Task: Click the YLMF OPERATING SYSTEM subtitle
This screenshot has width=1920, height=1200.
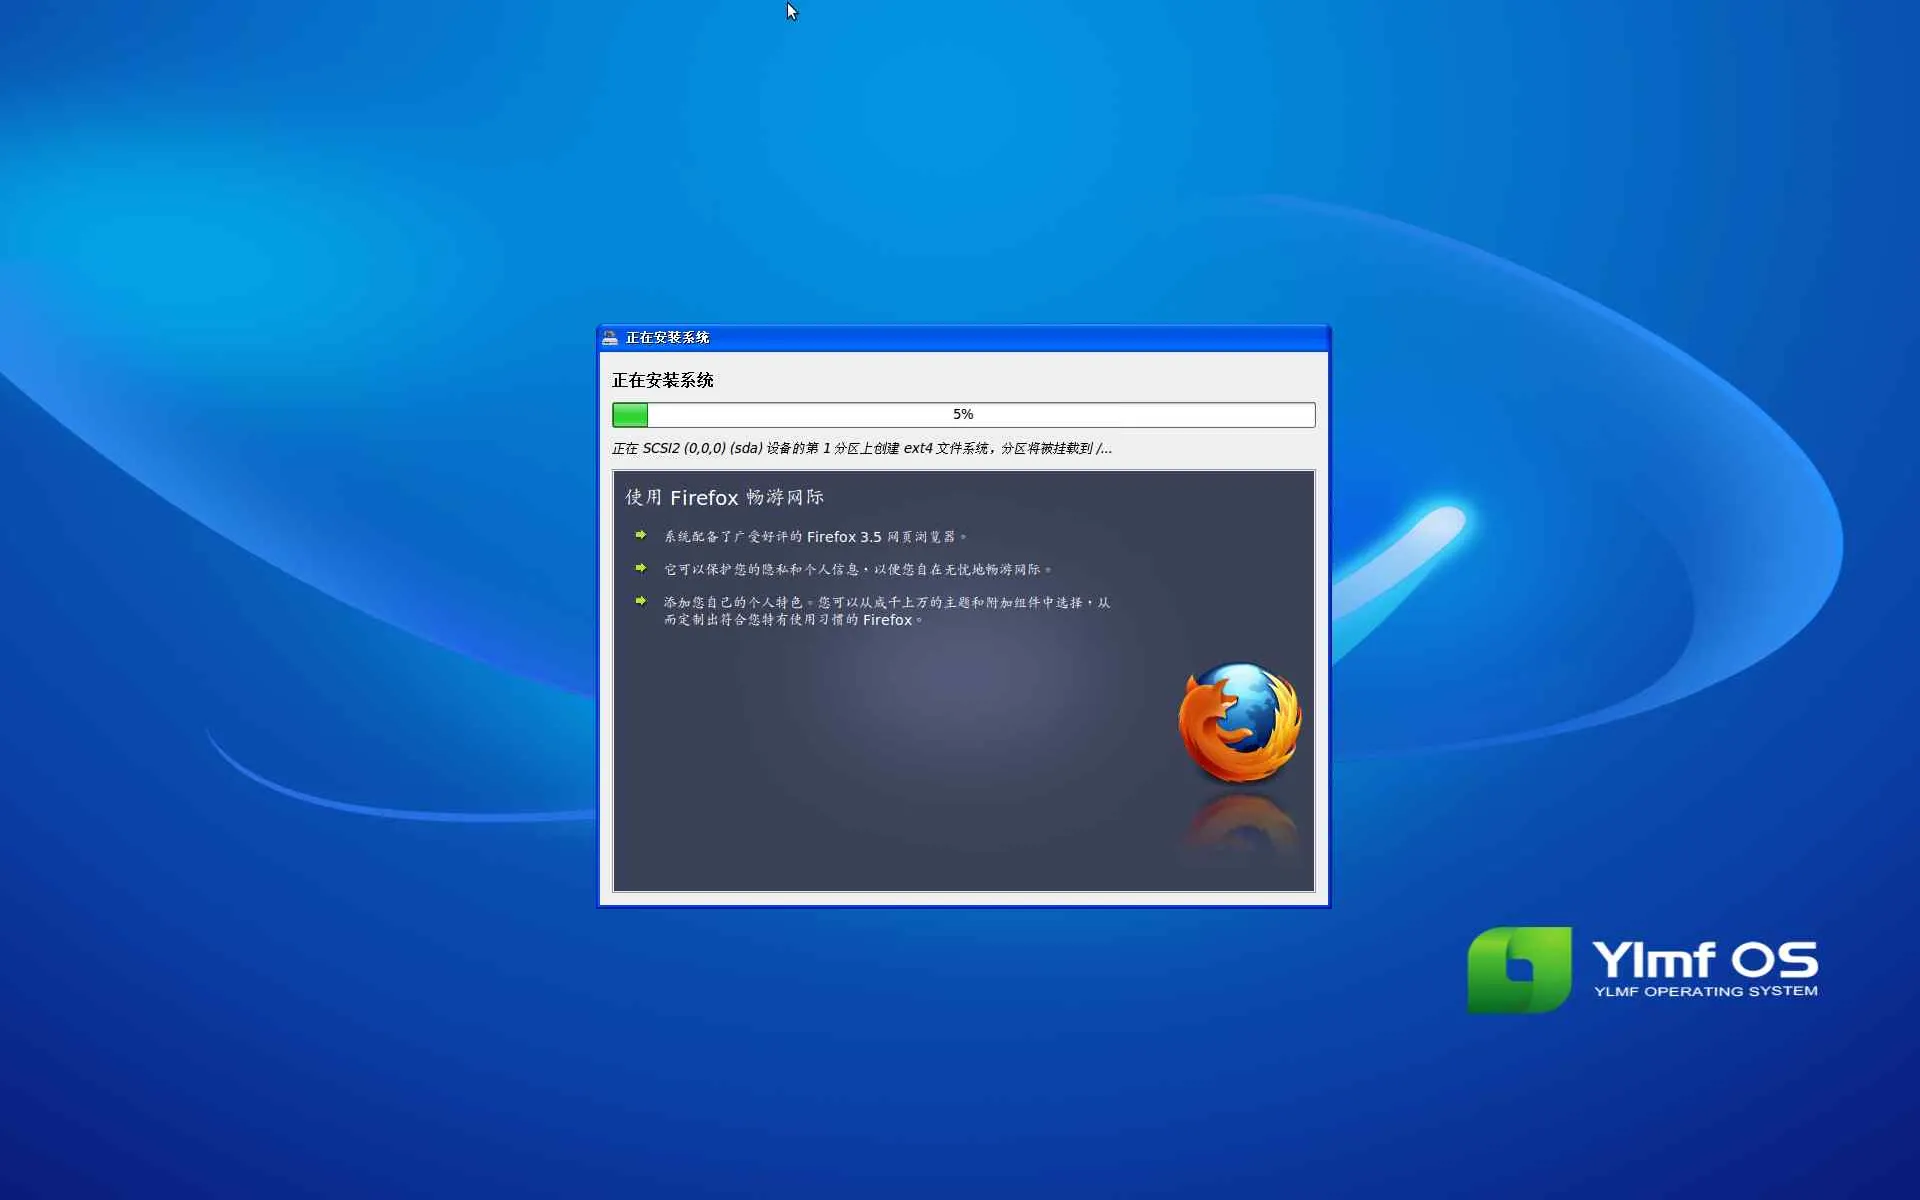Action: point(1705,991)
